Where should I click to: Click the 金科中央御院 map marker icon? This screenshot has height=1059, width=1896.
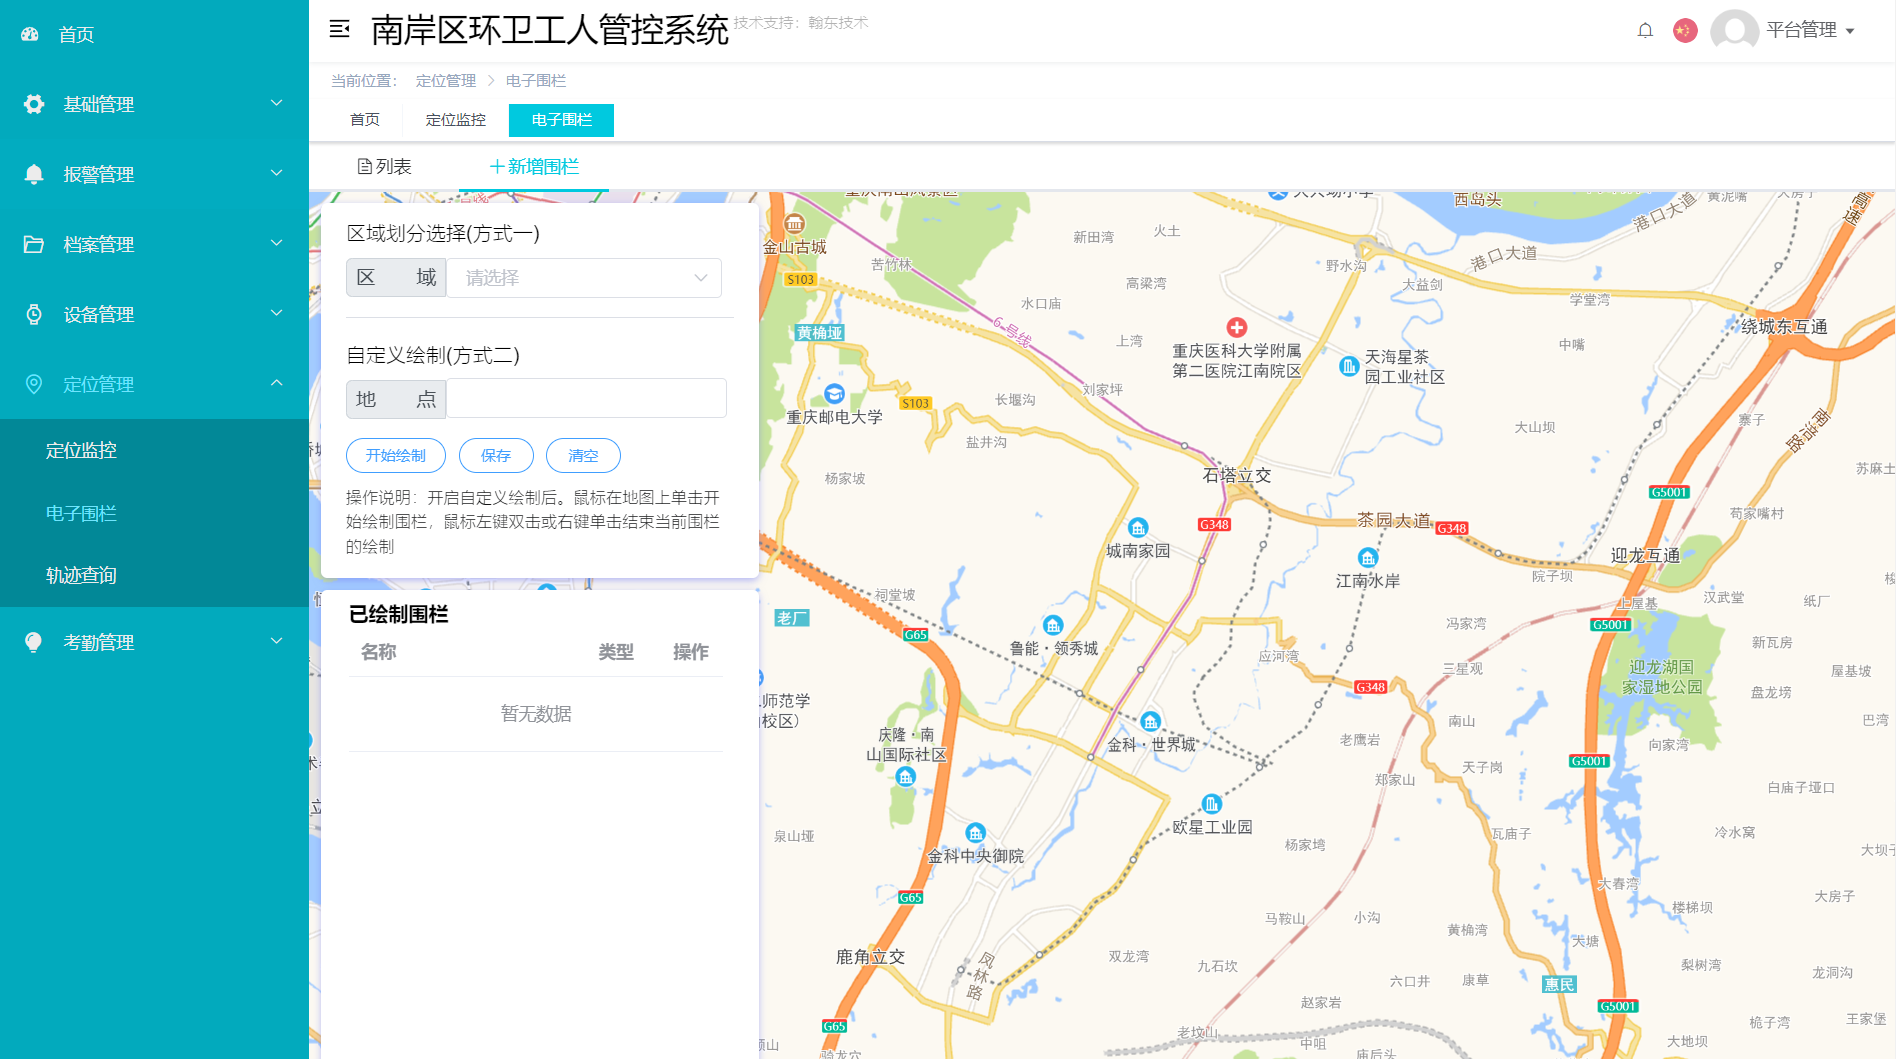click(x=975, y=833)
